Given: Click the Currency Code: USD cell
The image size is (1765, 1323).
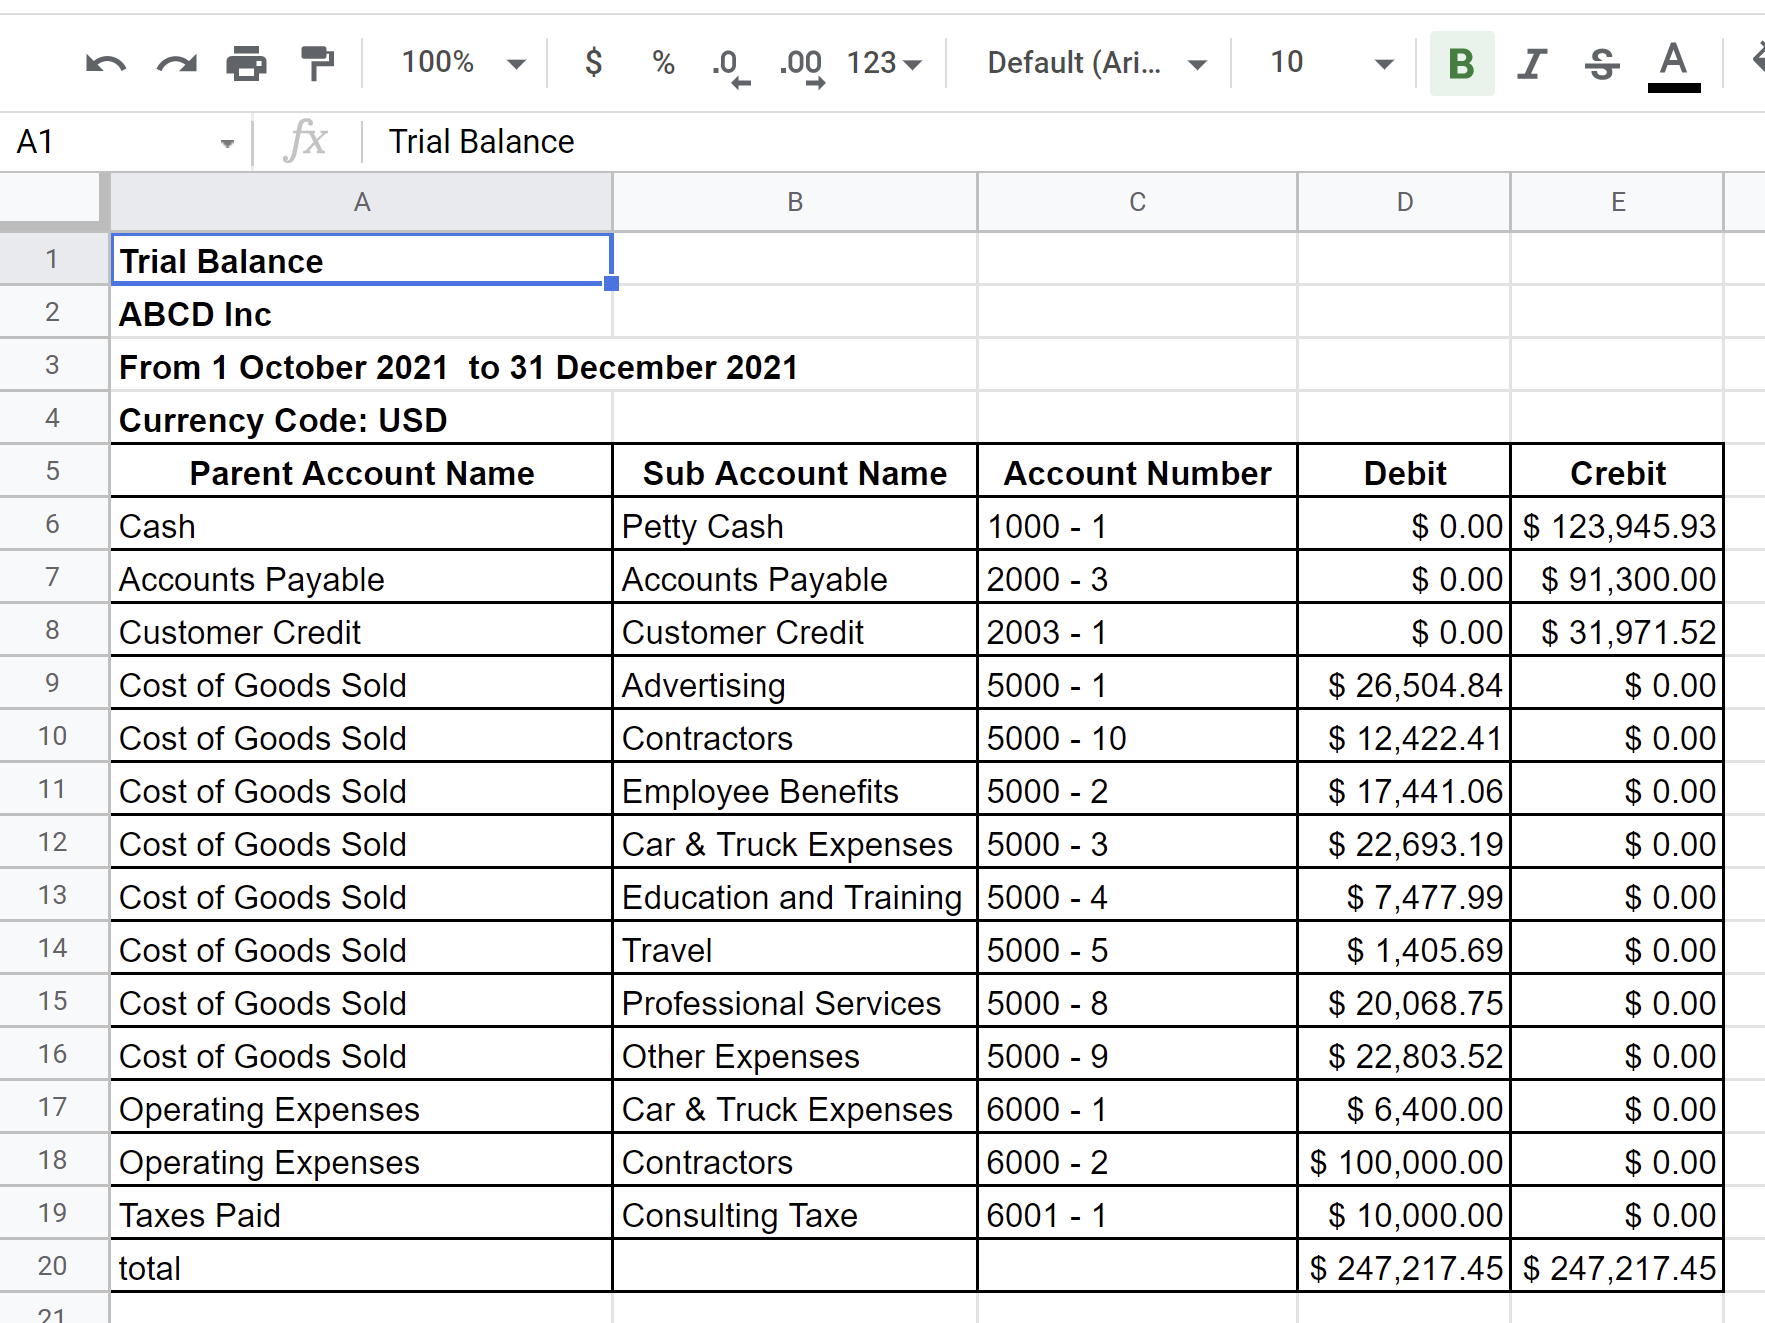Looking at the screenshot, I should 361,420.
